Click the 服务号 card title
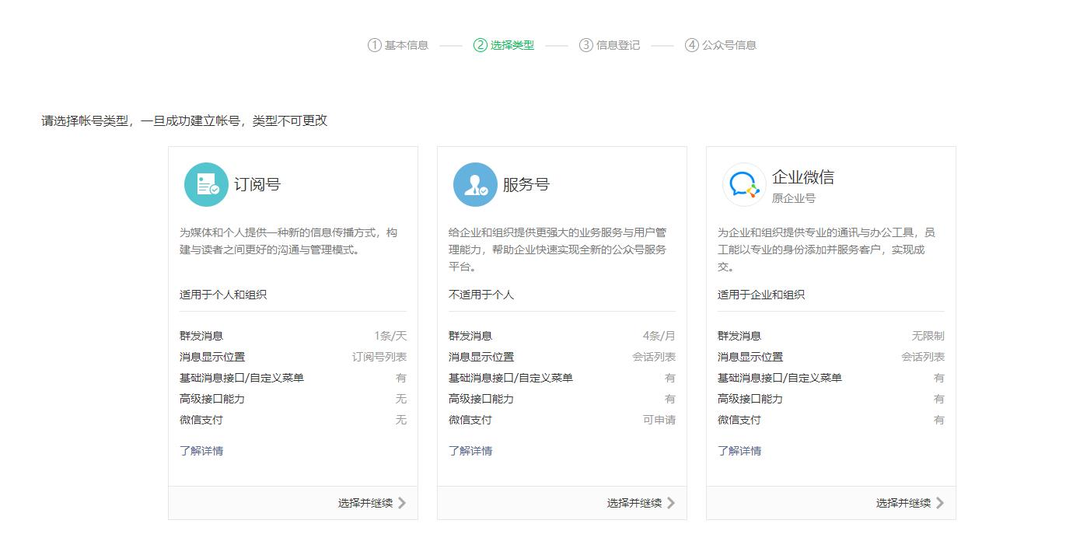The height and width of the screenshot is (555, 1080). [526, 185]
